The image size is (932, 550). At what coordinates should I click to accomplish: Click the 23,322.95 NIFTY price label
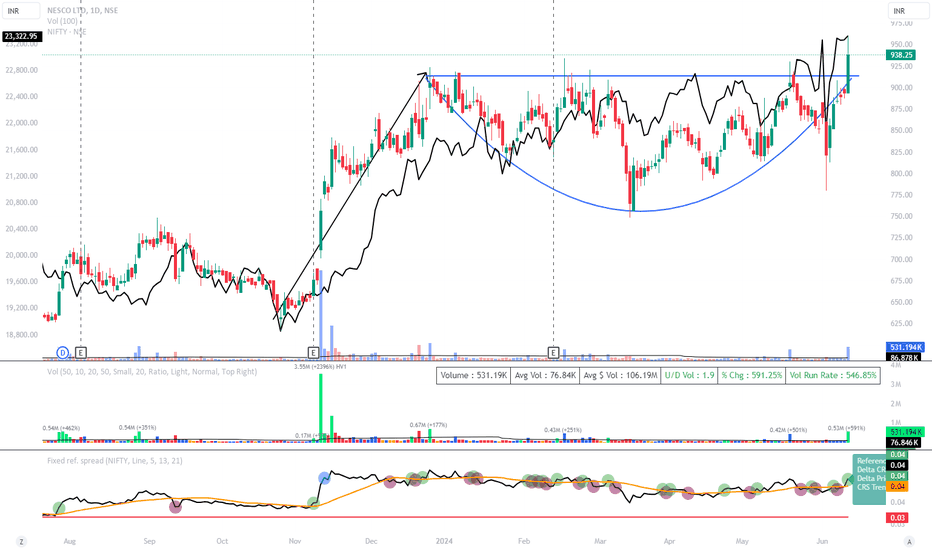pos(21,36)
